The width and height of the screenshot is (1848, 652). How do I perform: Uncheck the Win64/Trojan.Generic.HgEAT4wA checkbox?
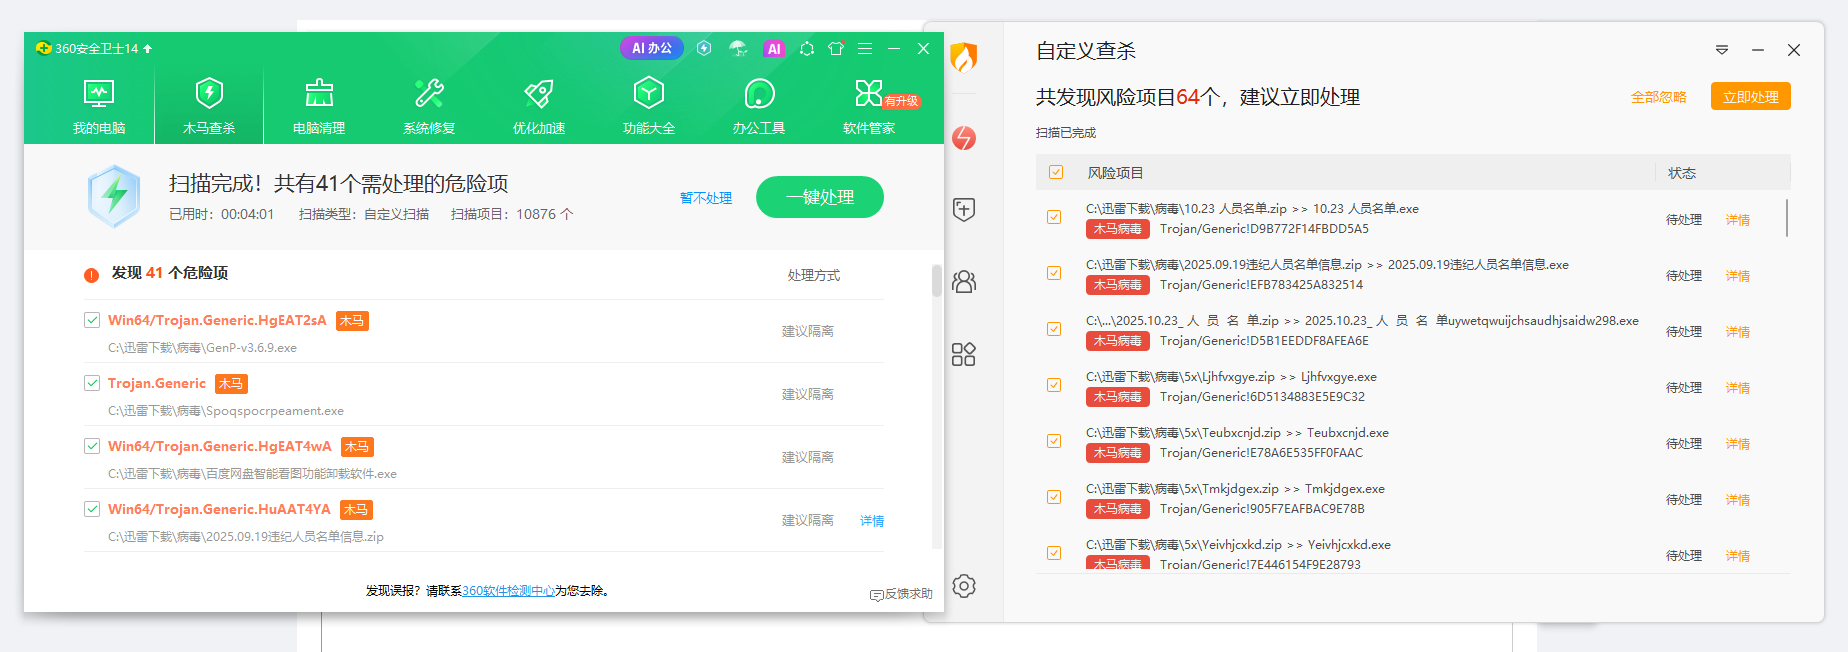[x=92, y=446]
